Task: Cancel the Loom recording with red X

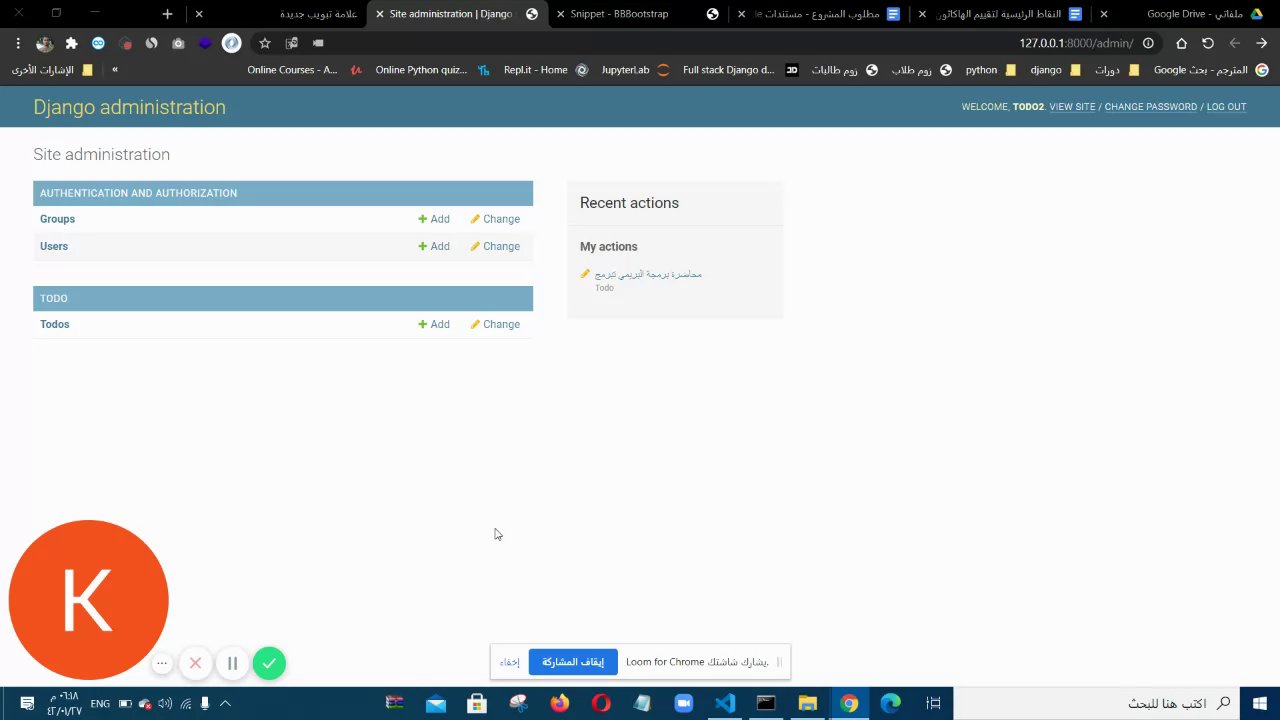Action: [196, 663]
